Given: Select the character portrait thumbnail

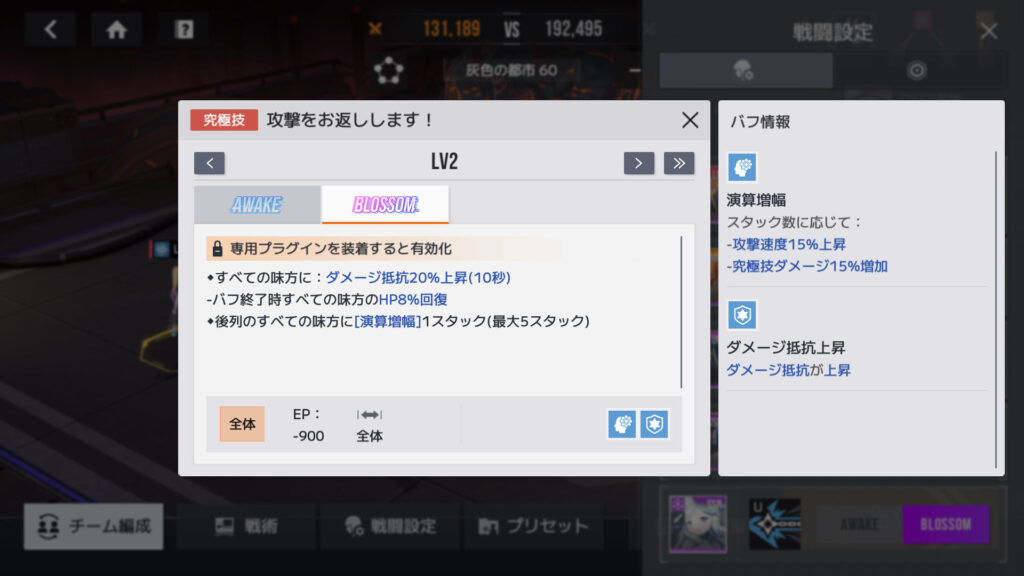Looking at the screenshot, I should [x=697, y=524].
